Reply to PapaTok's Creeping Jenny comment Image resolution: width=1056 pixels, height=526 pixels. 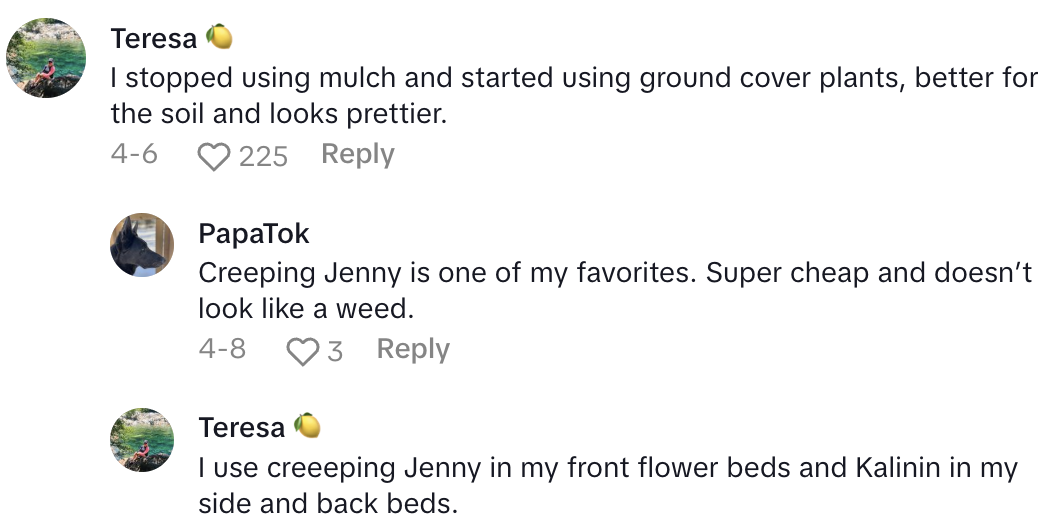[412, 350]
